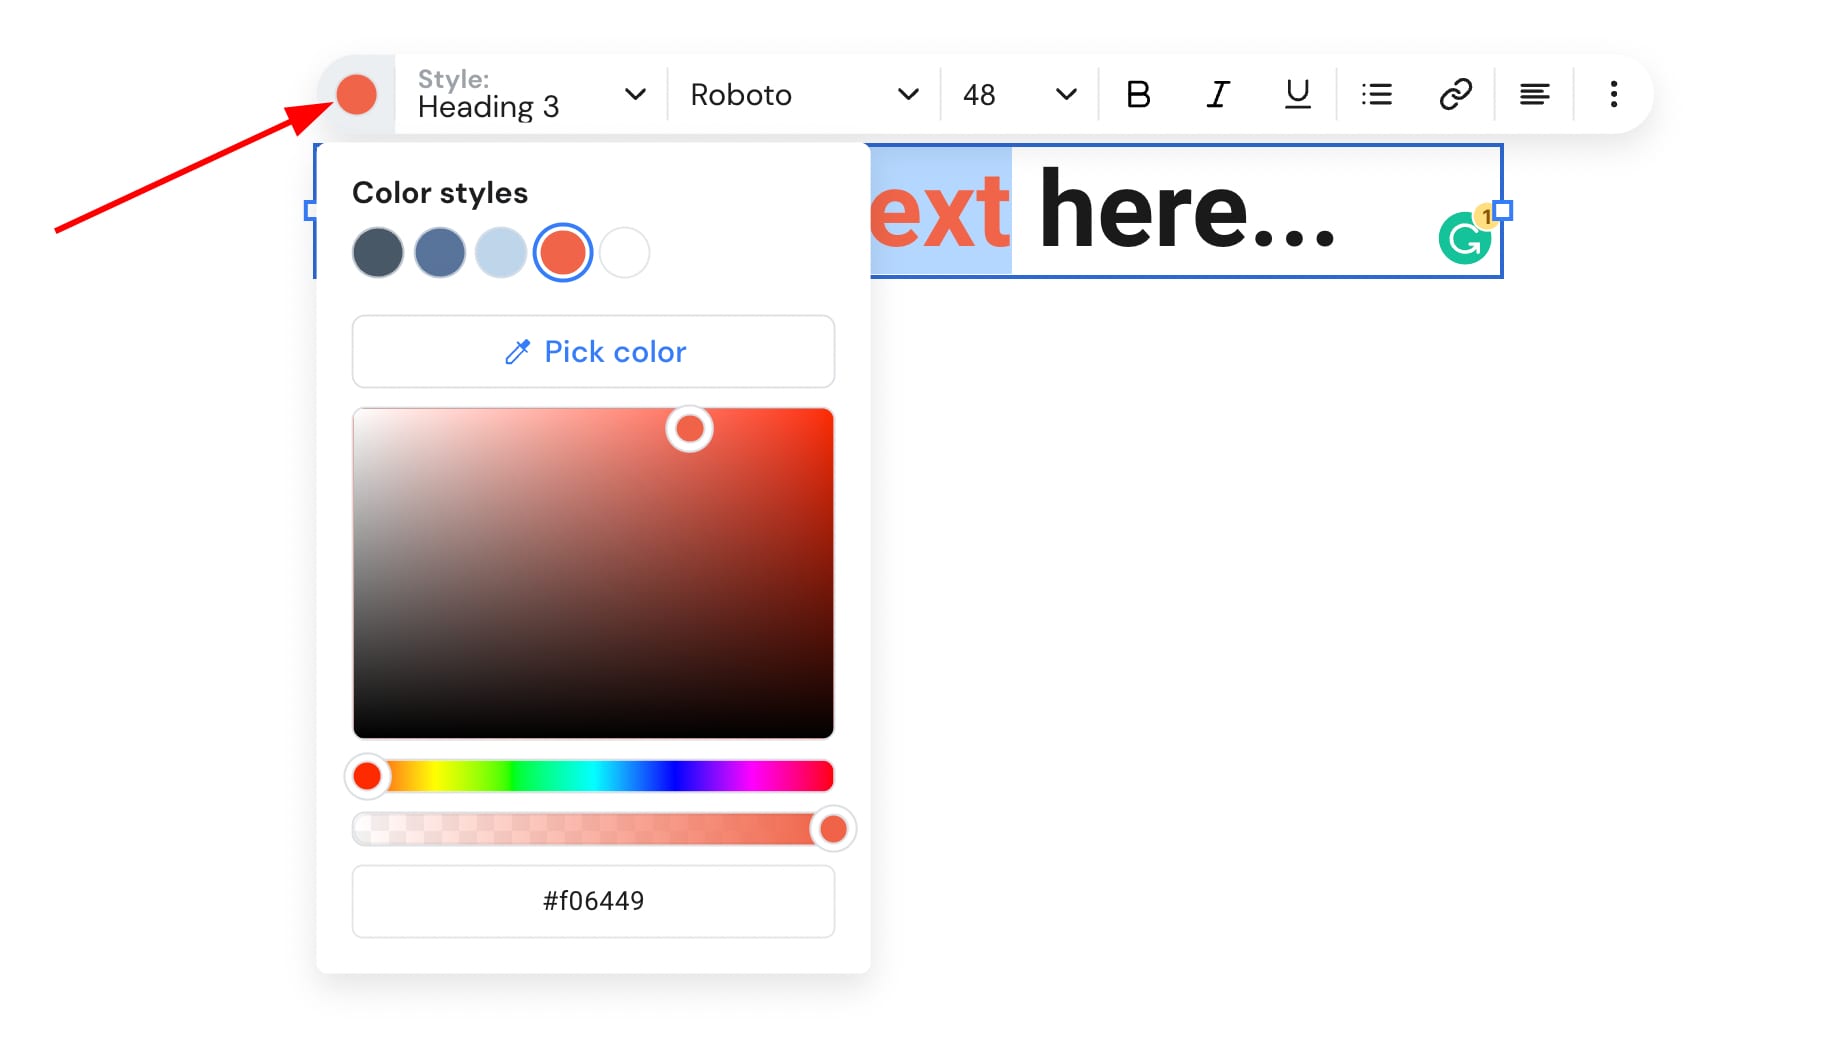Click the green Grammarly icon

point(1464,239)
